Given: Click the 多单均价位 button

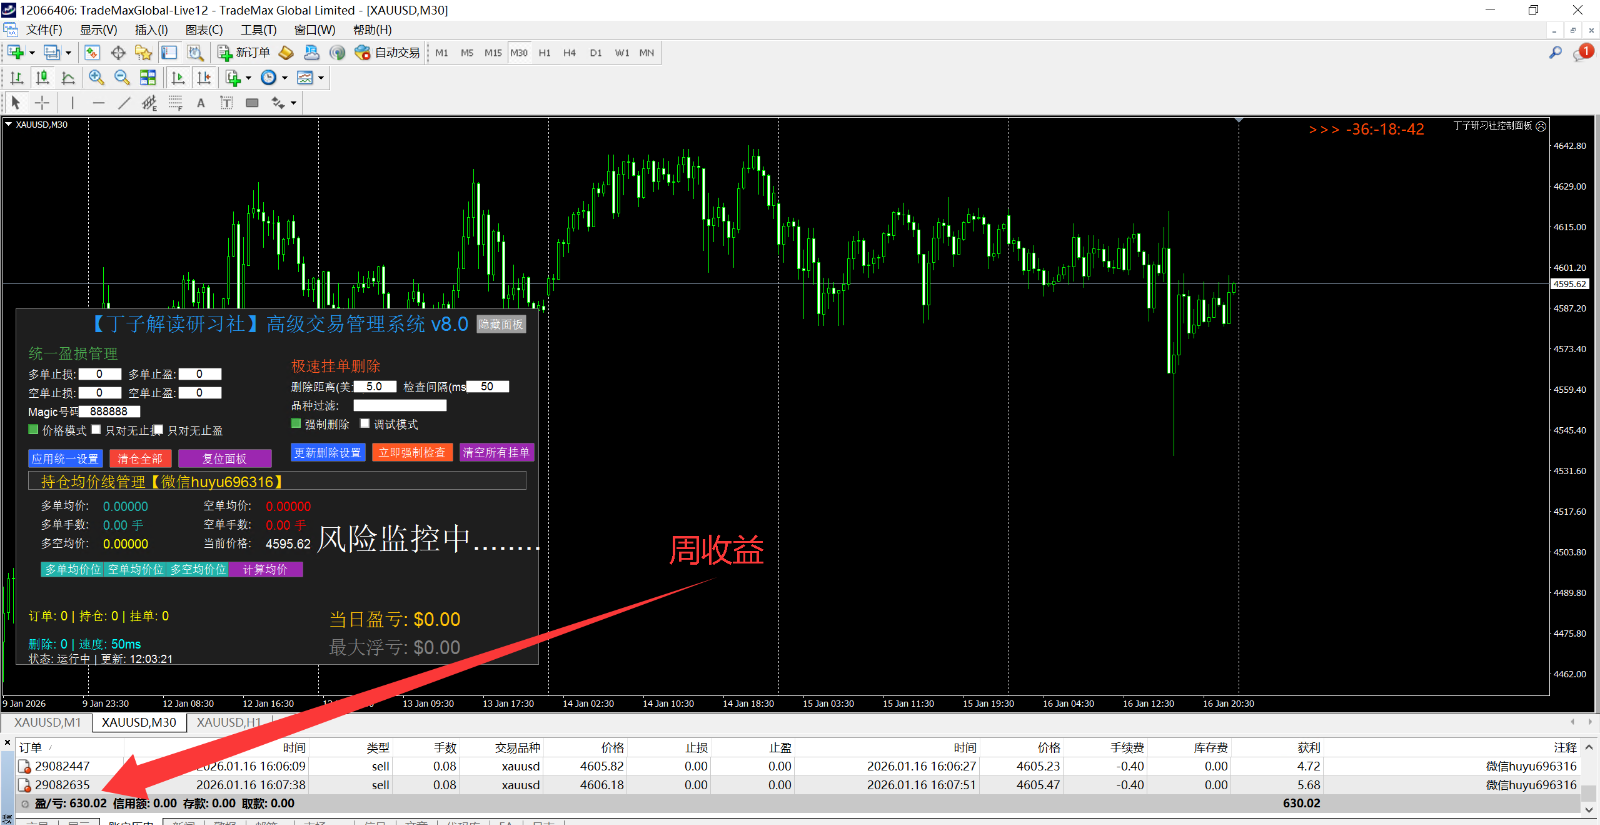Looking at the screenshot, I should click(x=73, y=569).
